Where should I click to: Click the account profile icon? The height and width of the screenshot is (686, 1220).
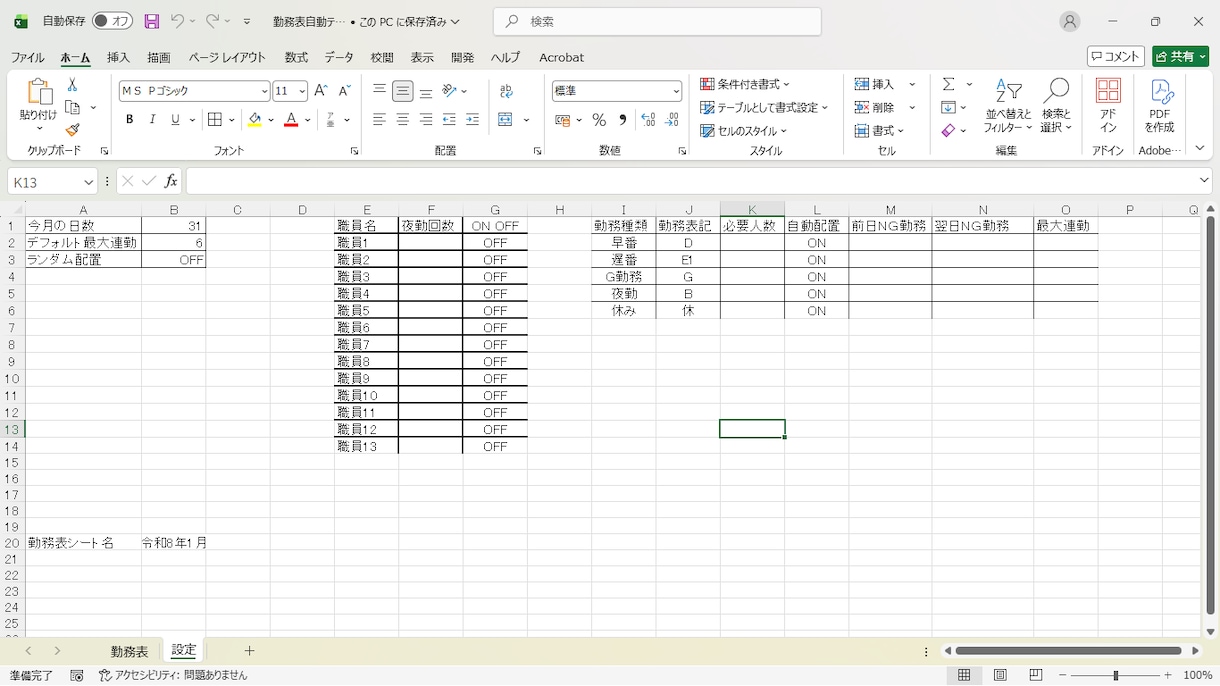(1070, 21)
